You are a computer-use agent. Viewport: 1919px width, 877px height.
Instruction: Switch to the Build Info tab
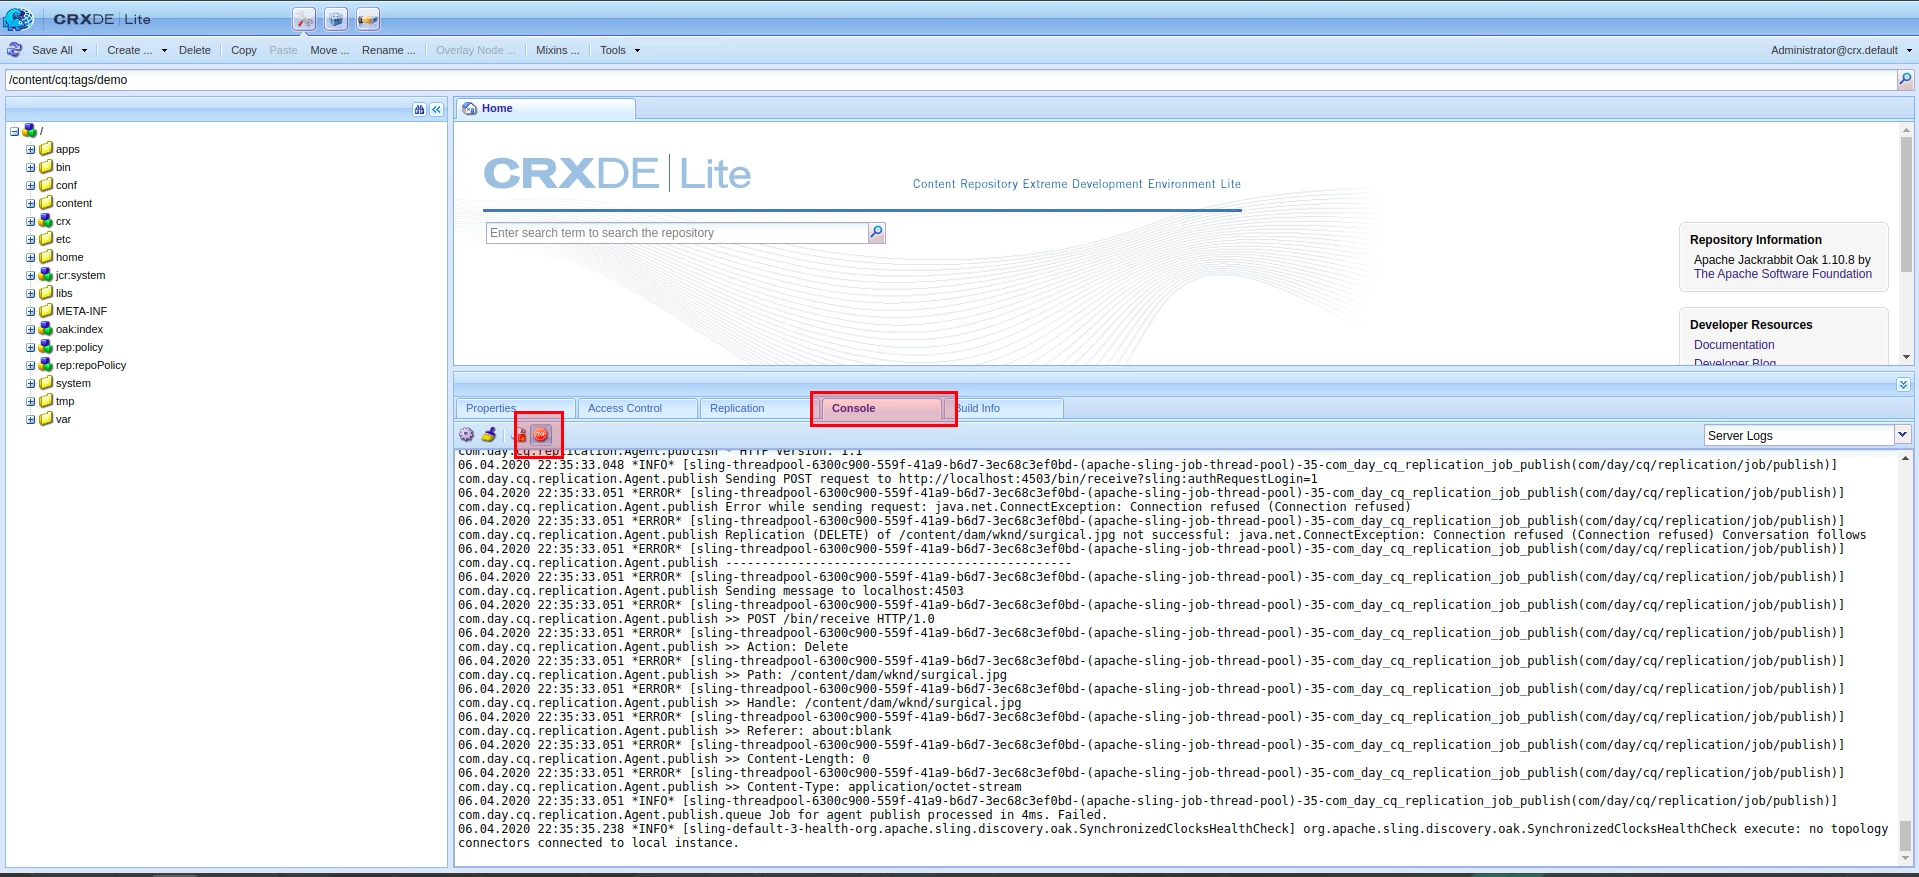coord(1003,408)
